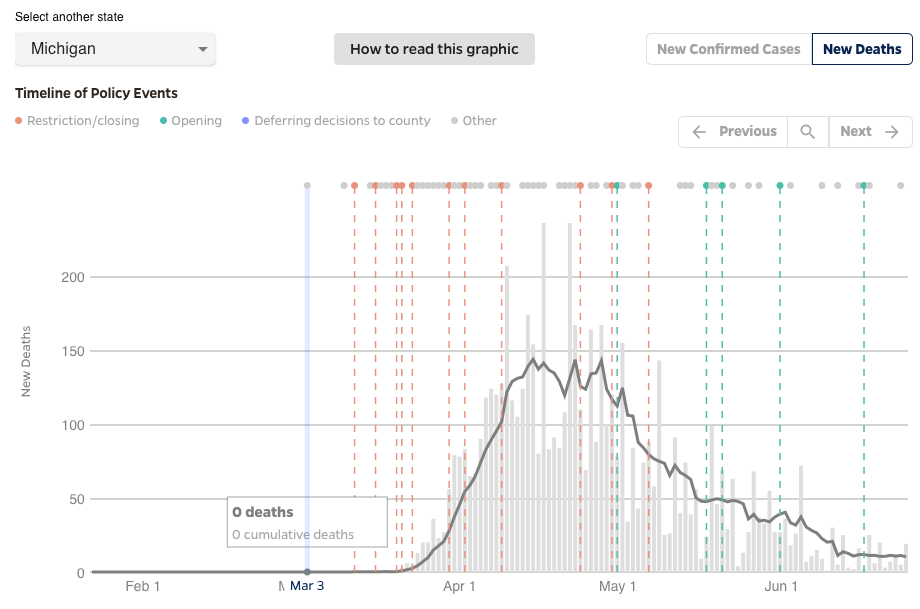The width and height of the screenshot is (920, 609).
Task: Select the Mar 3 timeline event dot
Action: point(307,186)
